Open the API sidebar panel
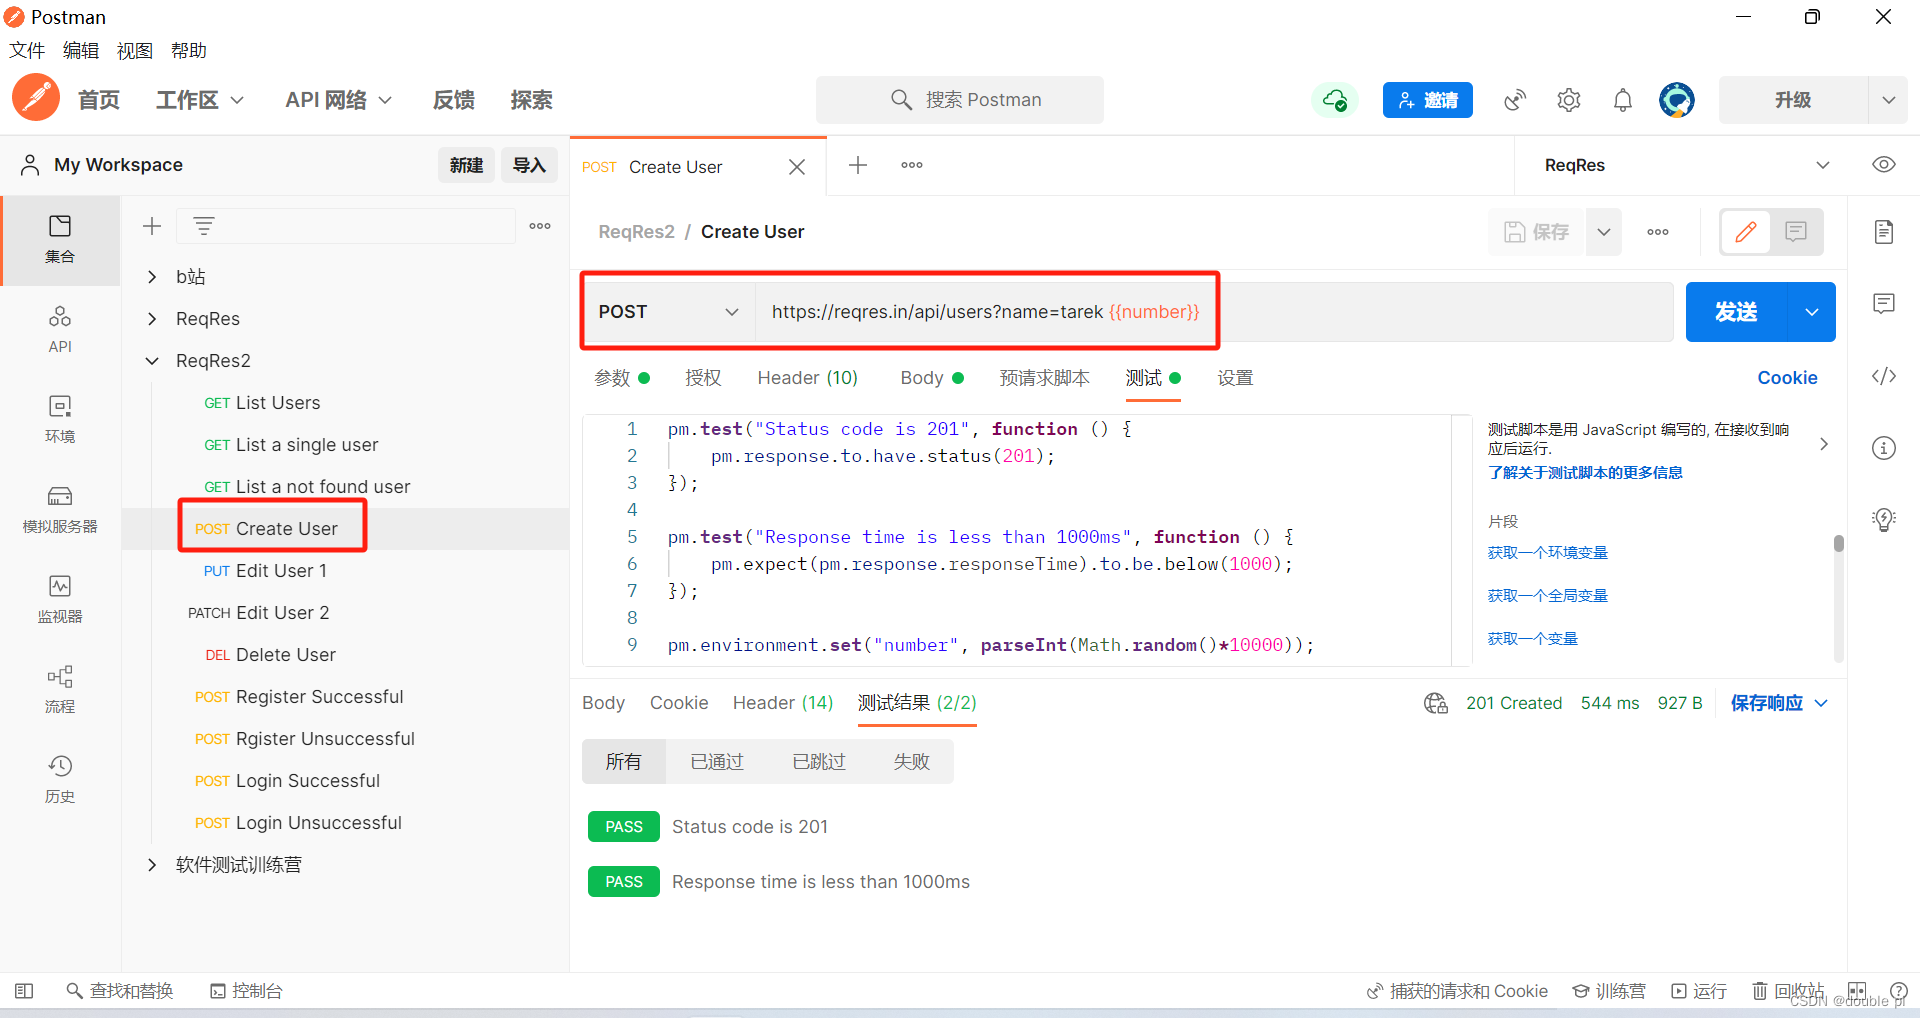 [x=60, y=330]
